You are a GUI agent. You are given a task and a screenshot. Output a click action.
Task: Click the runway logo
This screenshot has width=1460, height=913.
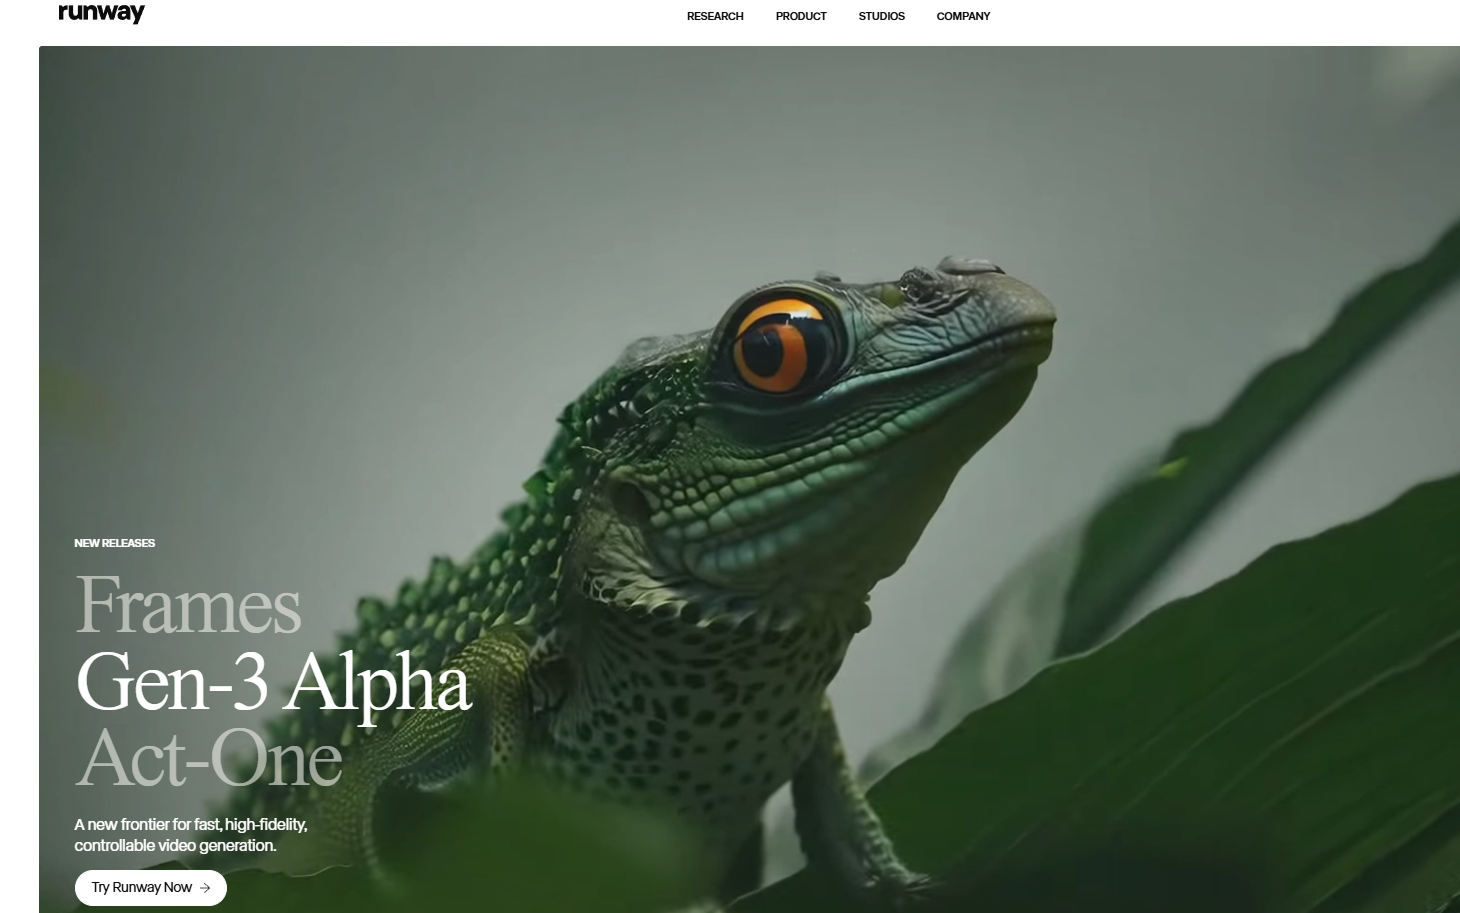pos(101,13)
